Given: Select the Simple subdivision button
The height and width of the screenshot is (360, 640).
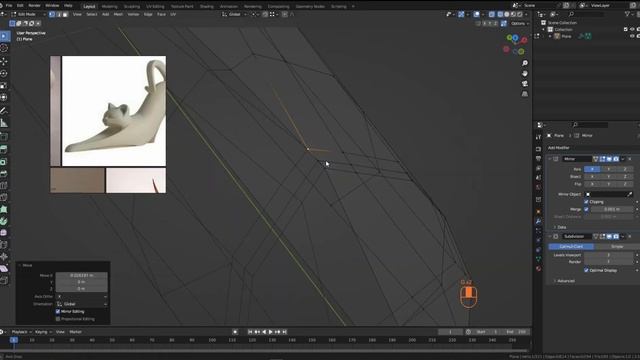Looking at the screenshot, I should point(617,247).
